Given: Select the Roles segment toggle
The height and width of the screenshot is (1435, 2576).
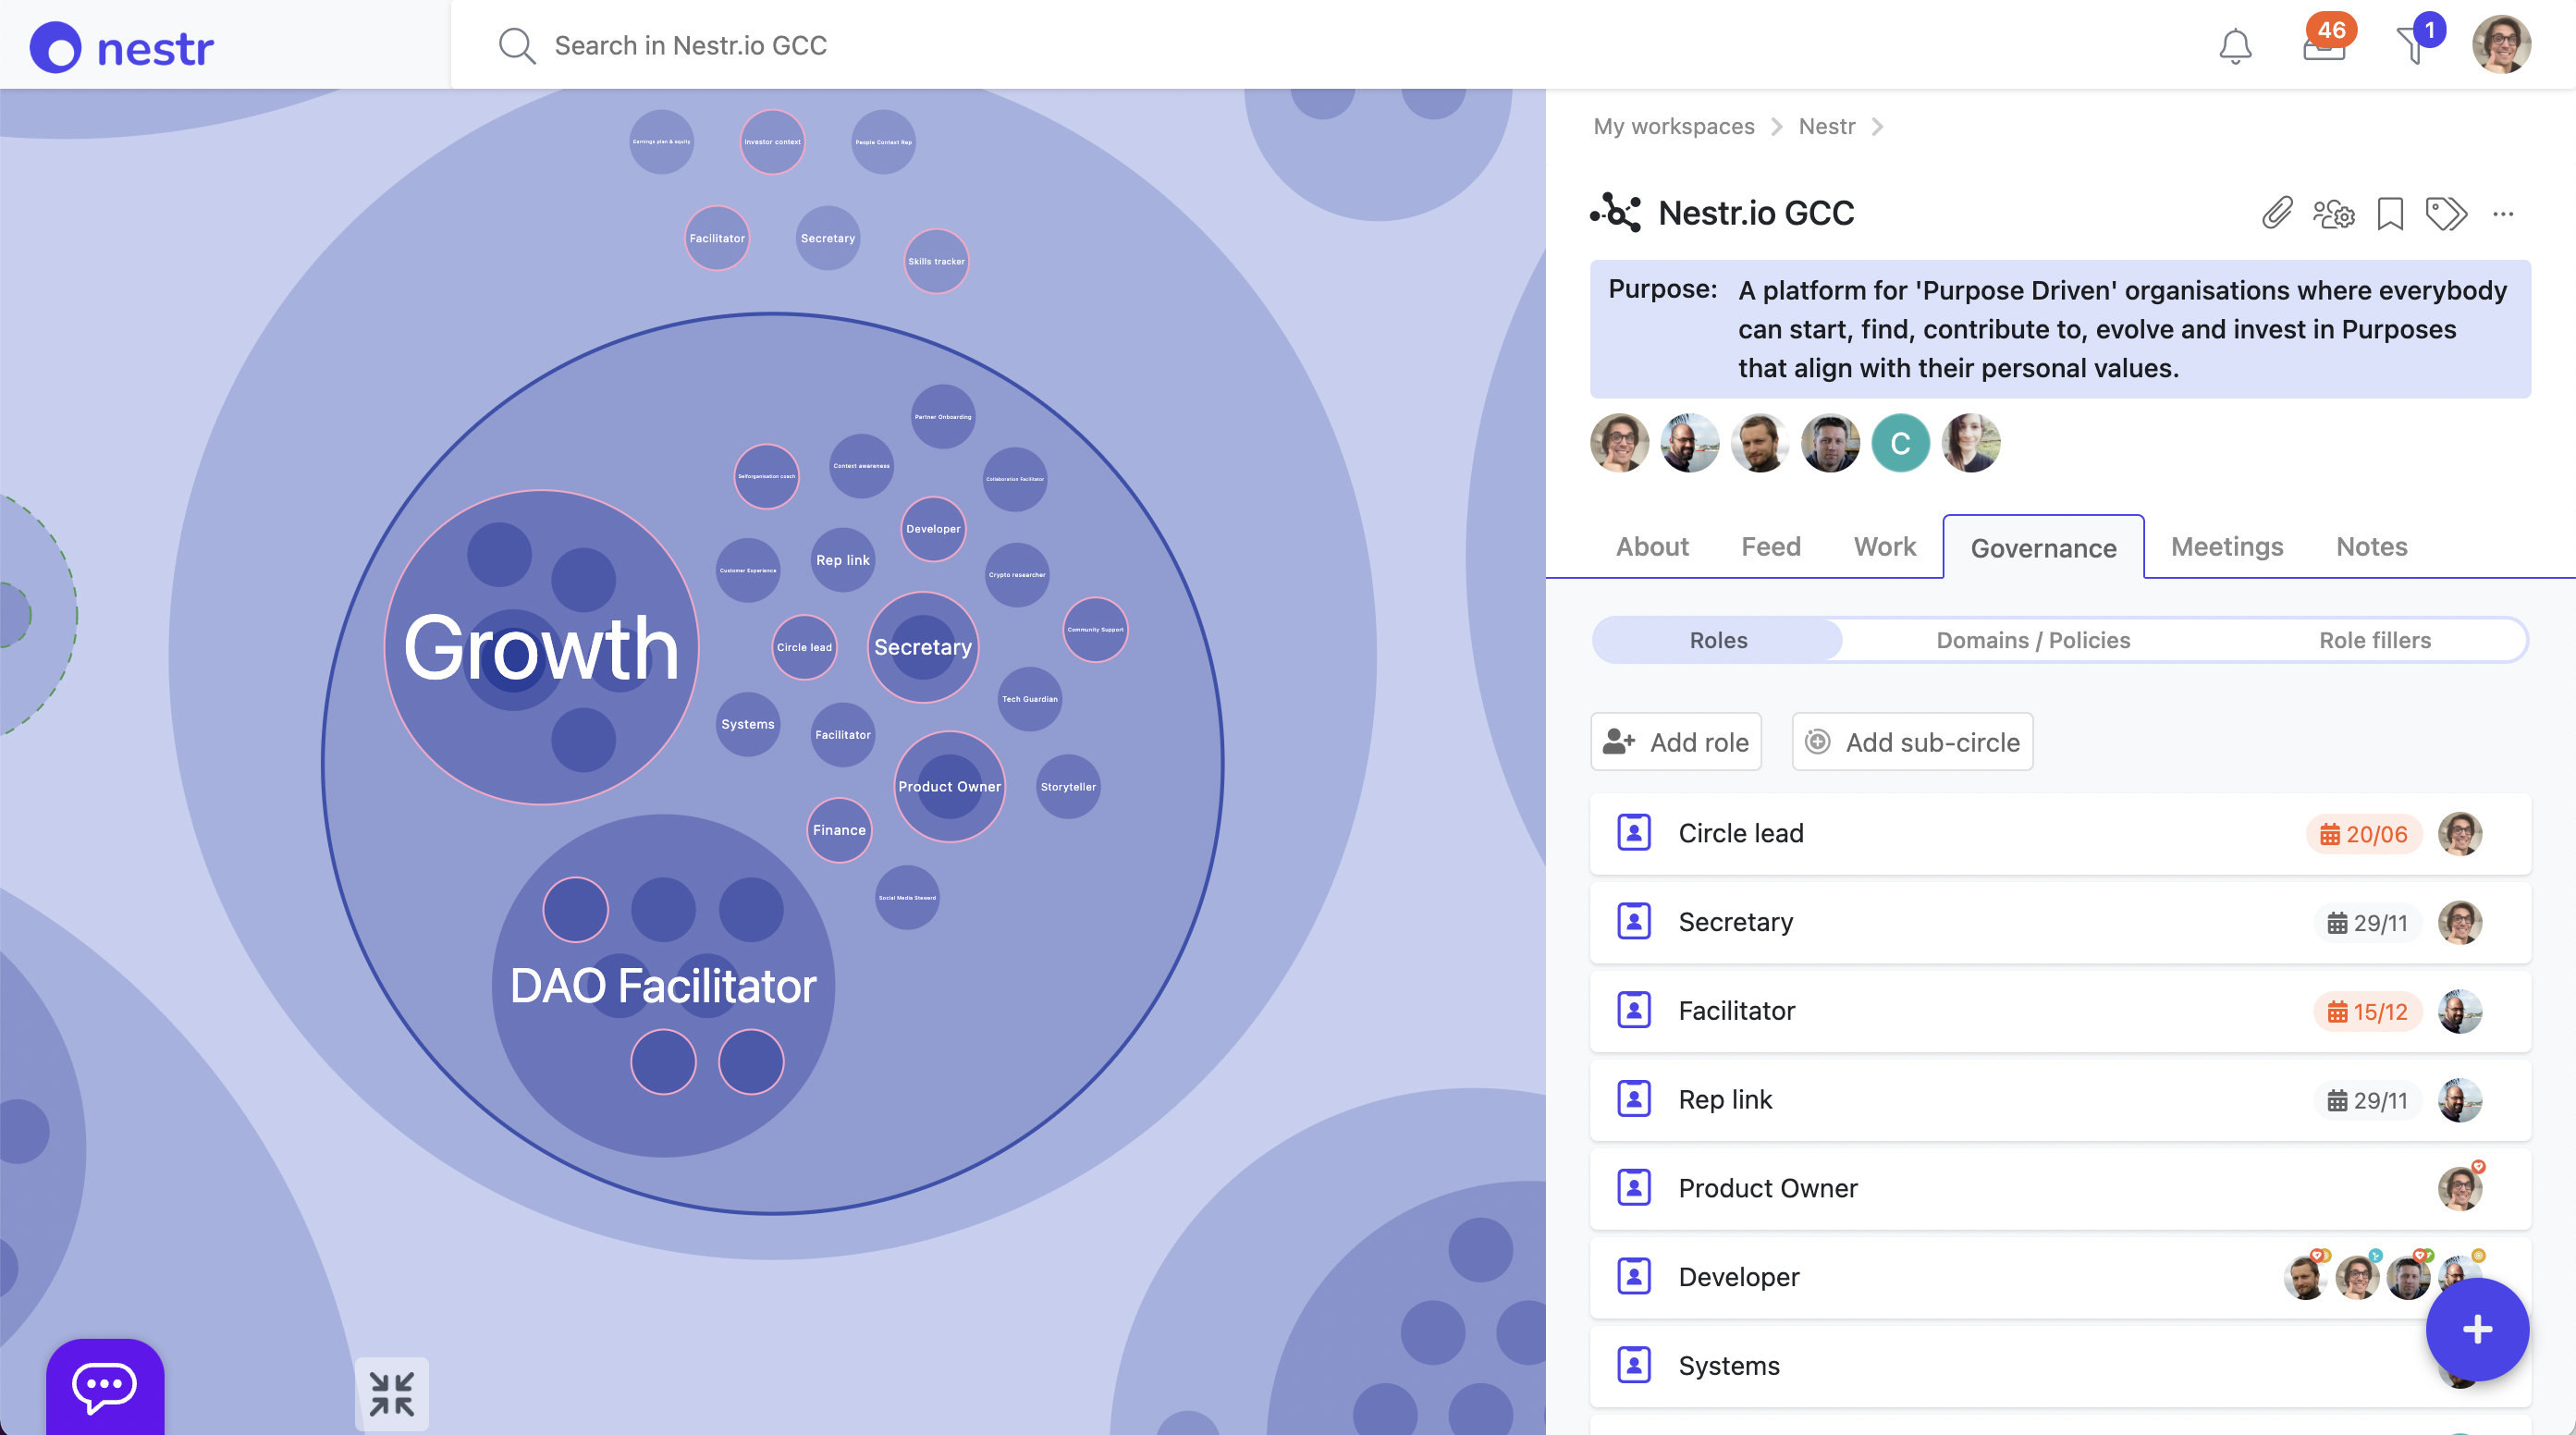Looking at the screenshot, I should click(x=1718, y=640).
